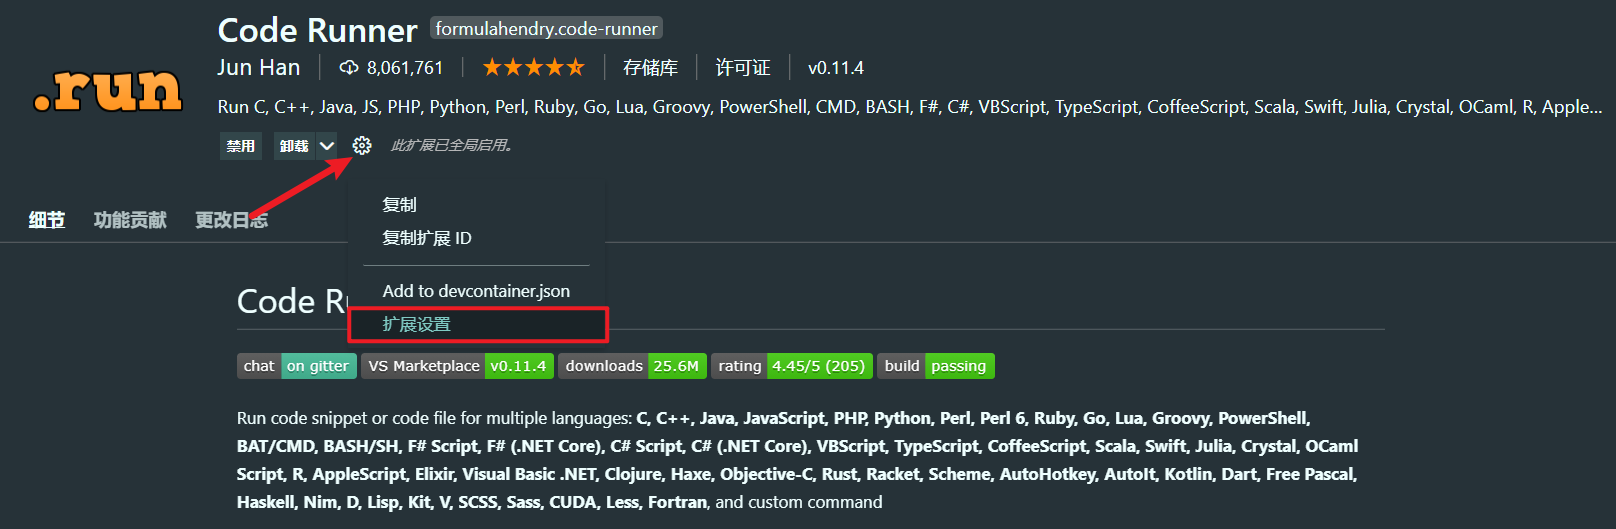Click the downloads 25.6M badge
This screenshot has height=529, width=1616.
632,366
